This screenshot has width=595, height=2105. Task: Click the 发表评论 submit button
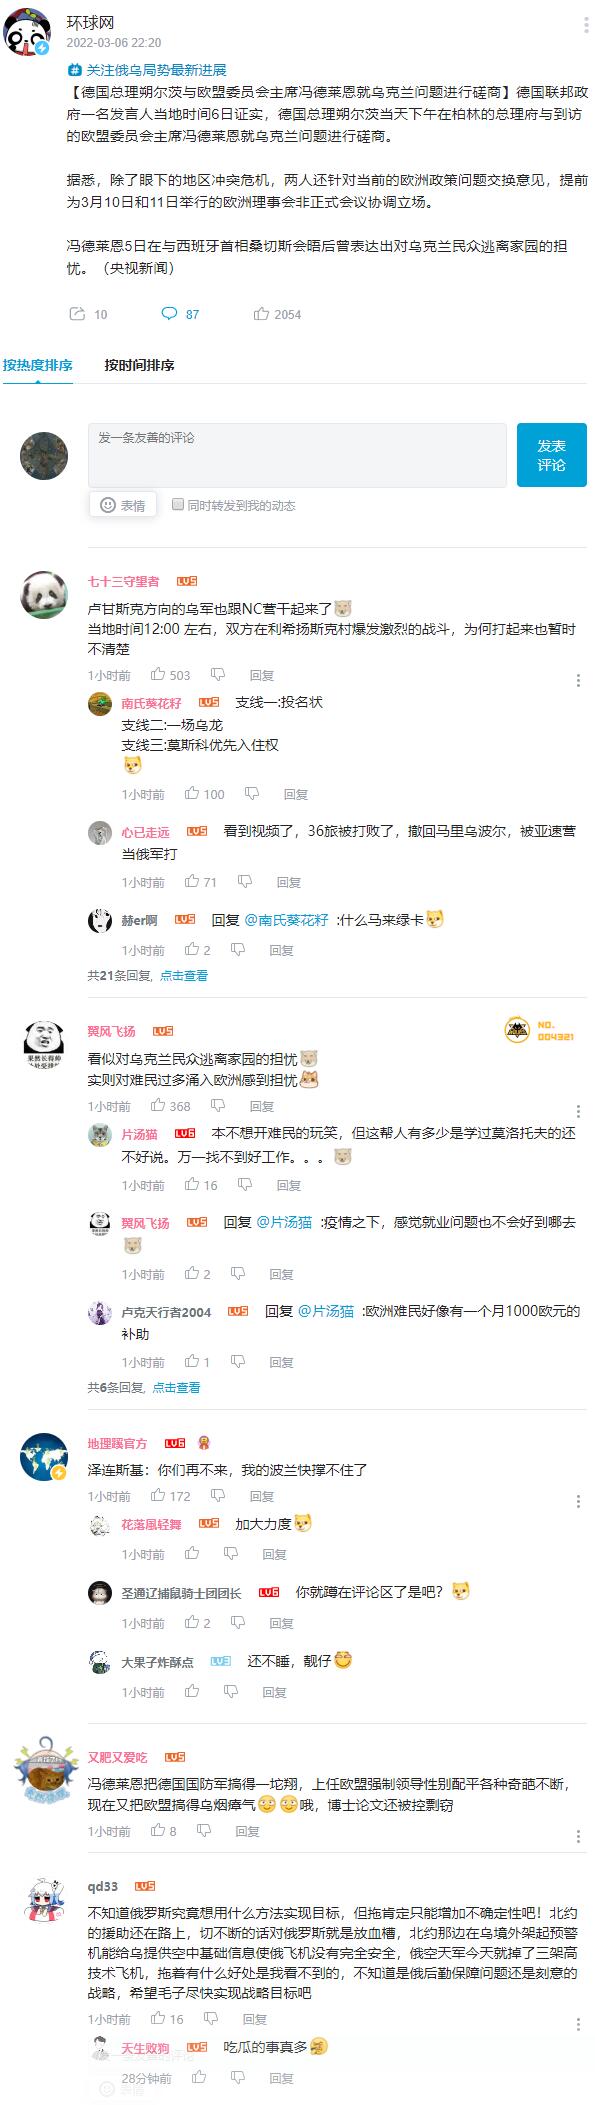[x=551, y=455]
